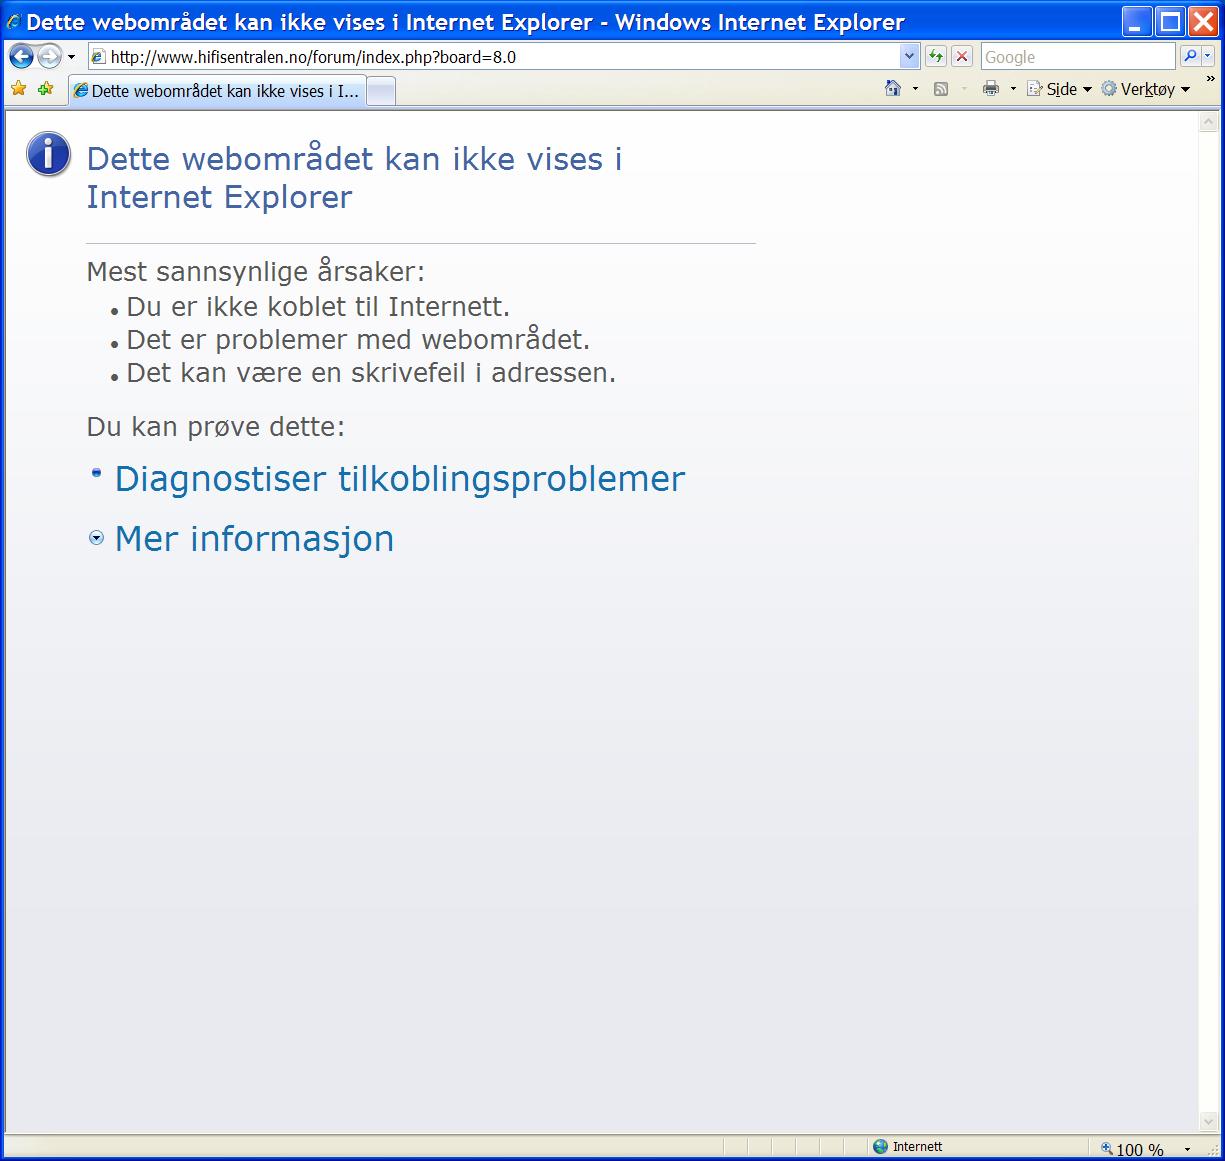The image size is (1225, 1161).
Task: Maximize the Internet Explorer window
Action: tap(1170, 21)
